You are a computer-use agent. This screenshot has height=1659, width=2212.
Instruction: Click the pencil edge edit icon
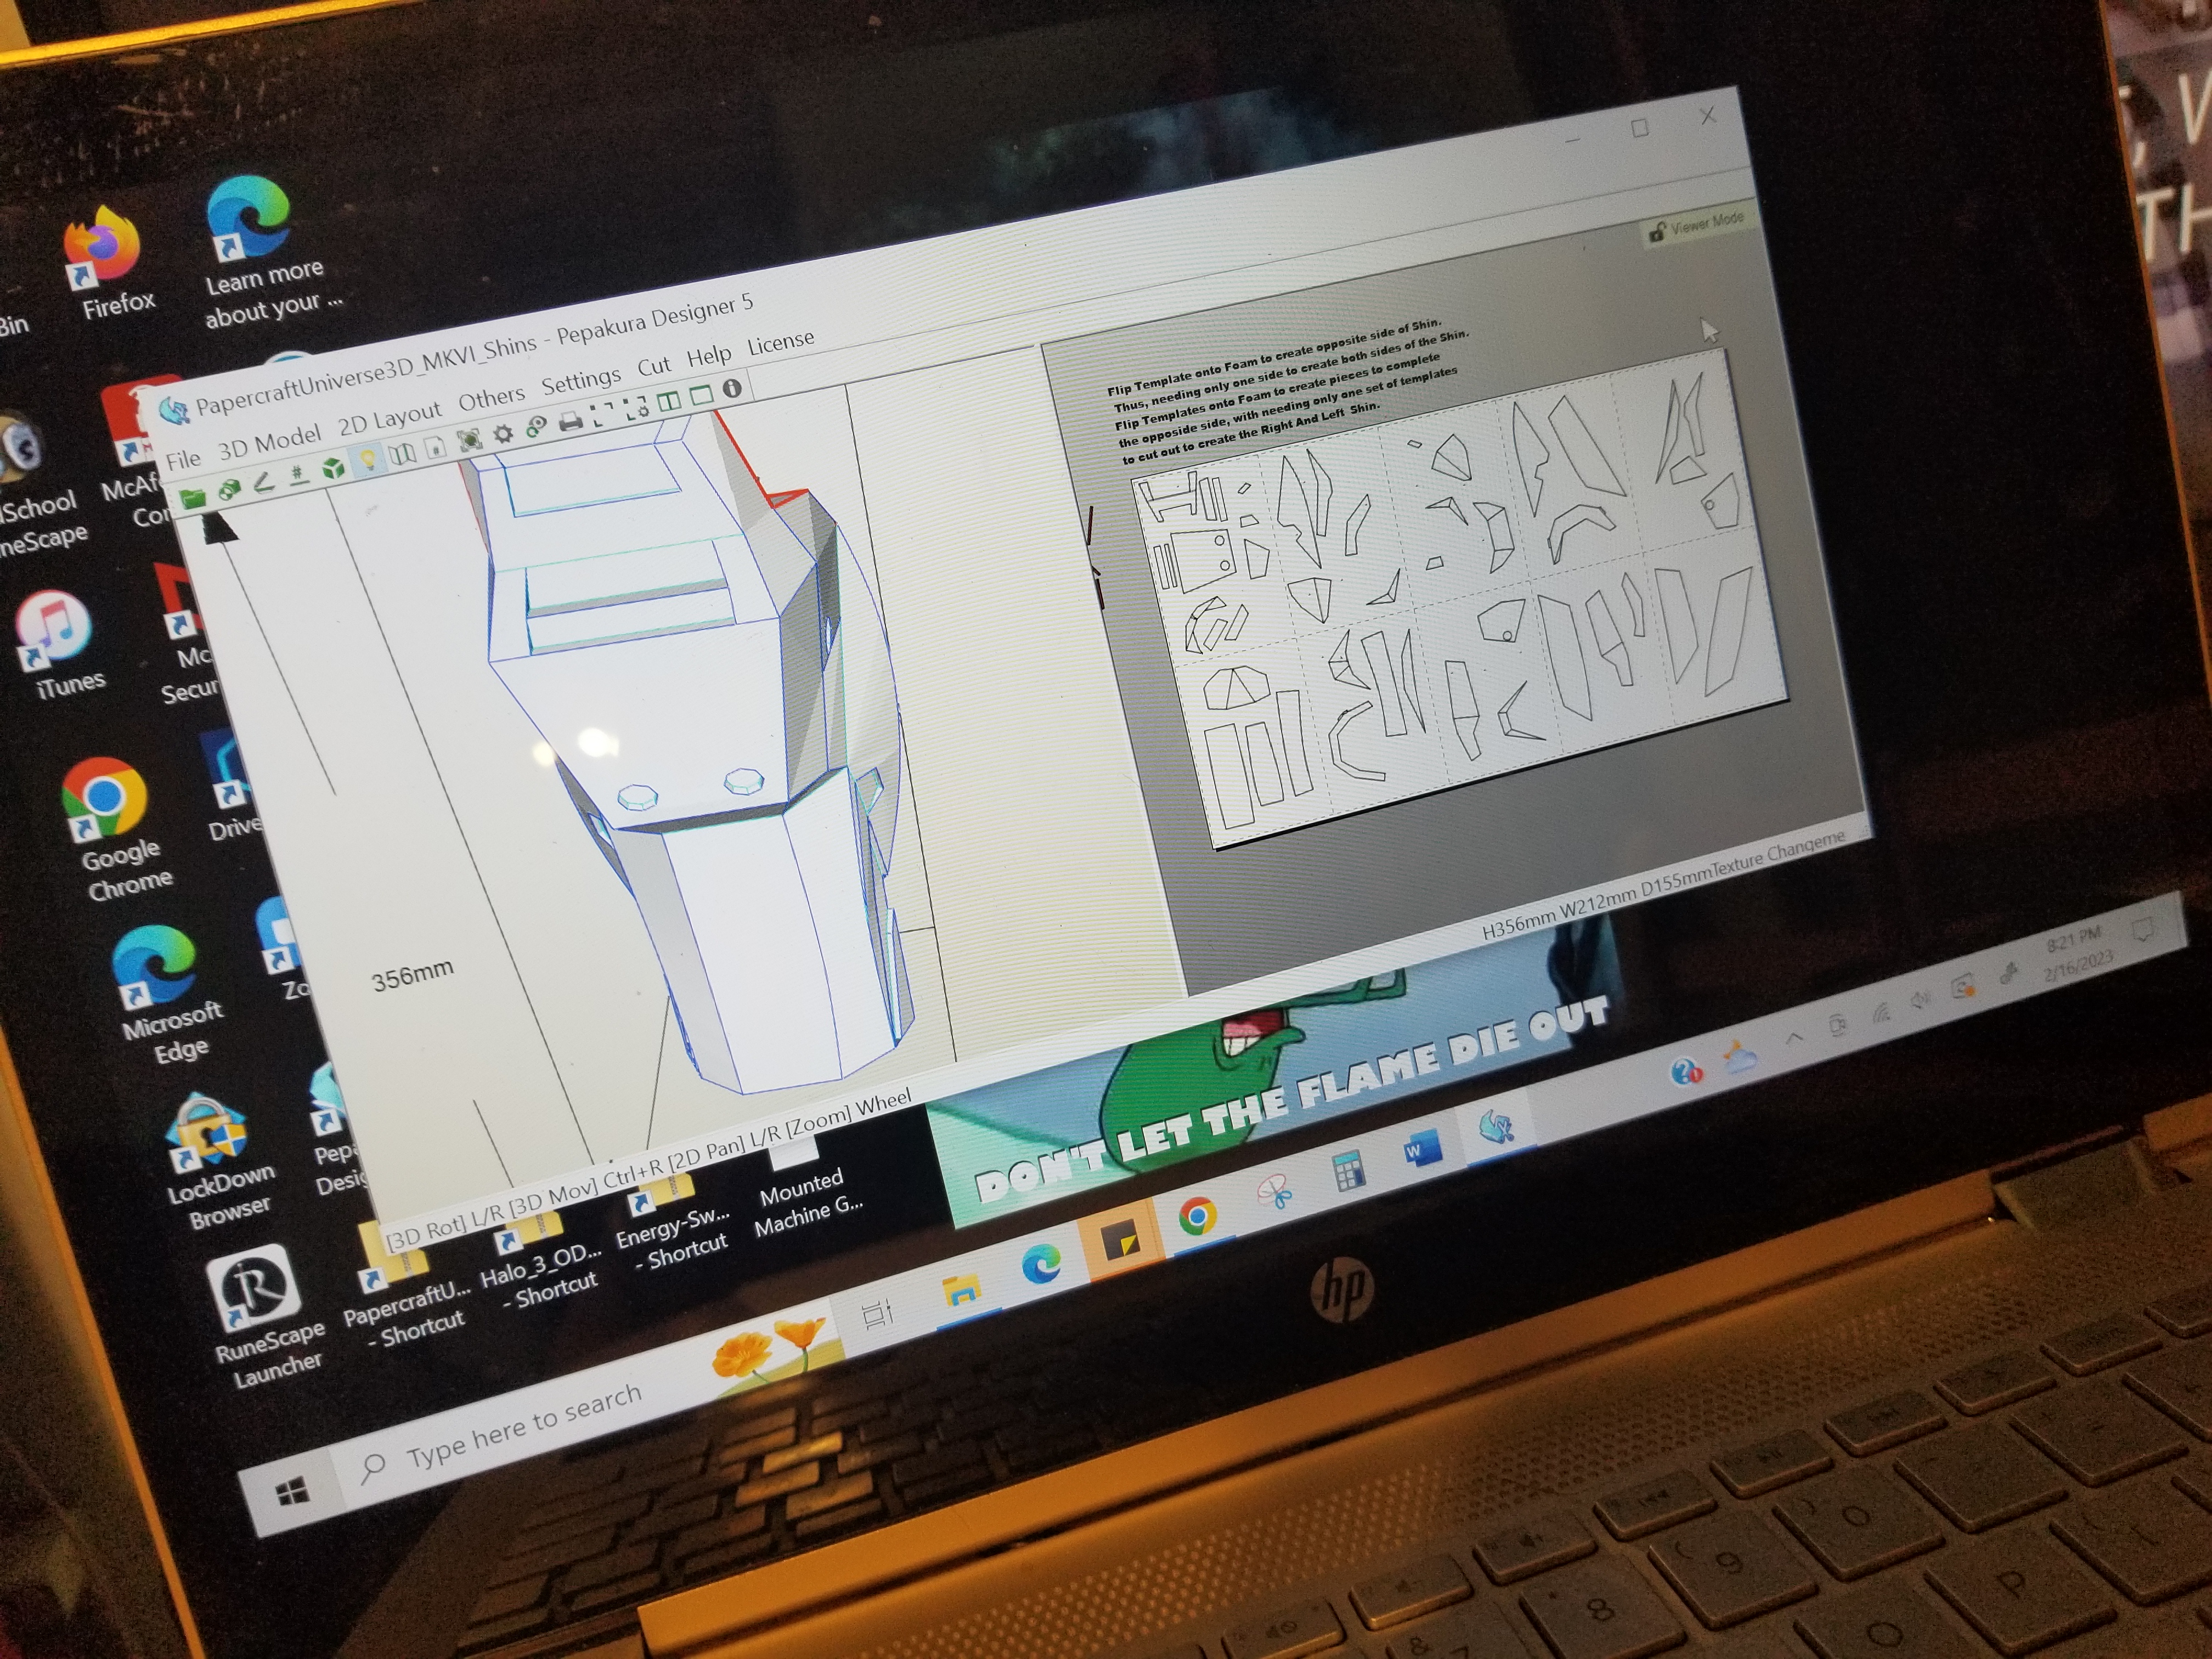tap(263, 482)
